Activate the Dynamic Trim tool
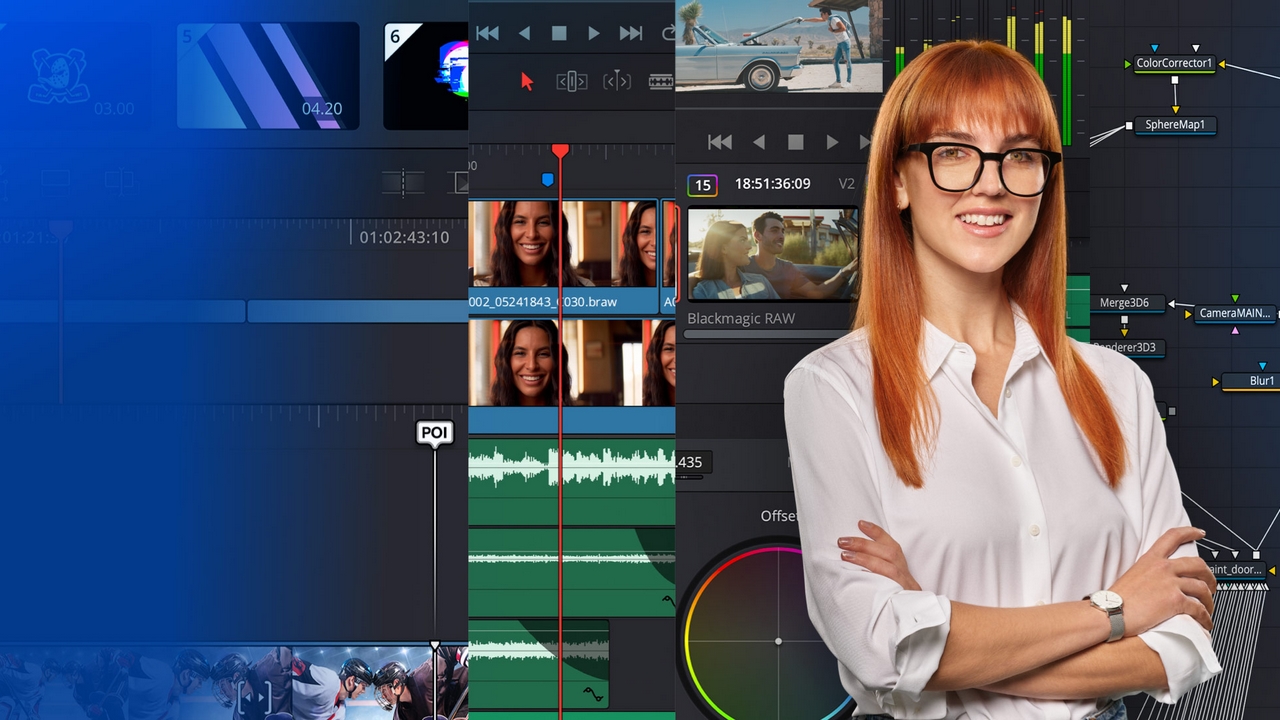1280x720 pixels. coord(617,81)
